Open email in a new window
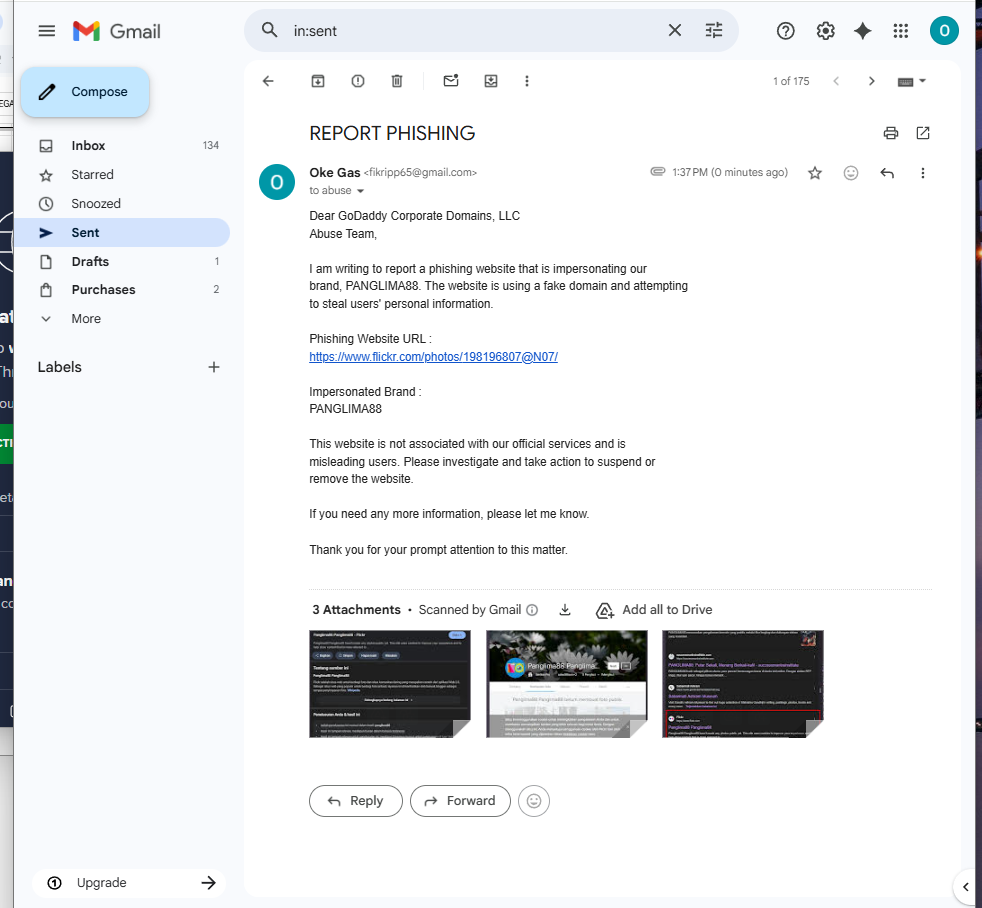The width and height of the screenshot is (982, 908). click(x=923, y=133)
